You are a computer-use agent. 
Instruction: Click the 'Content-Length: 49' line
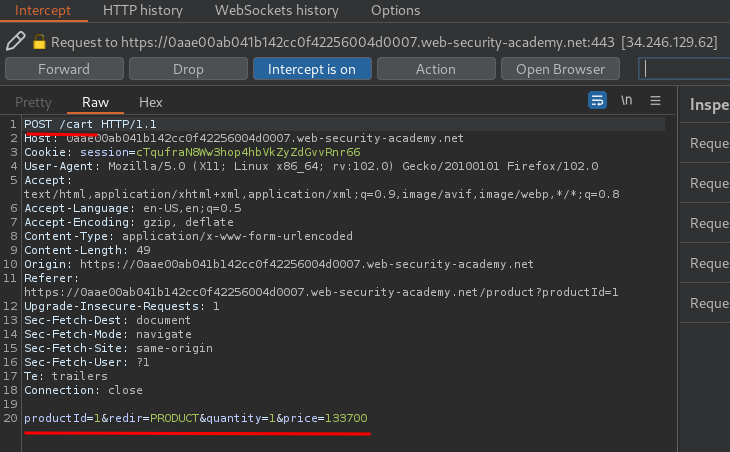(x=88, y=250)
